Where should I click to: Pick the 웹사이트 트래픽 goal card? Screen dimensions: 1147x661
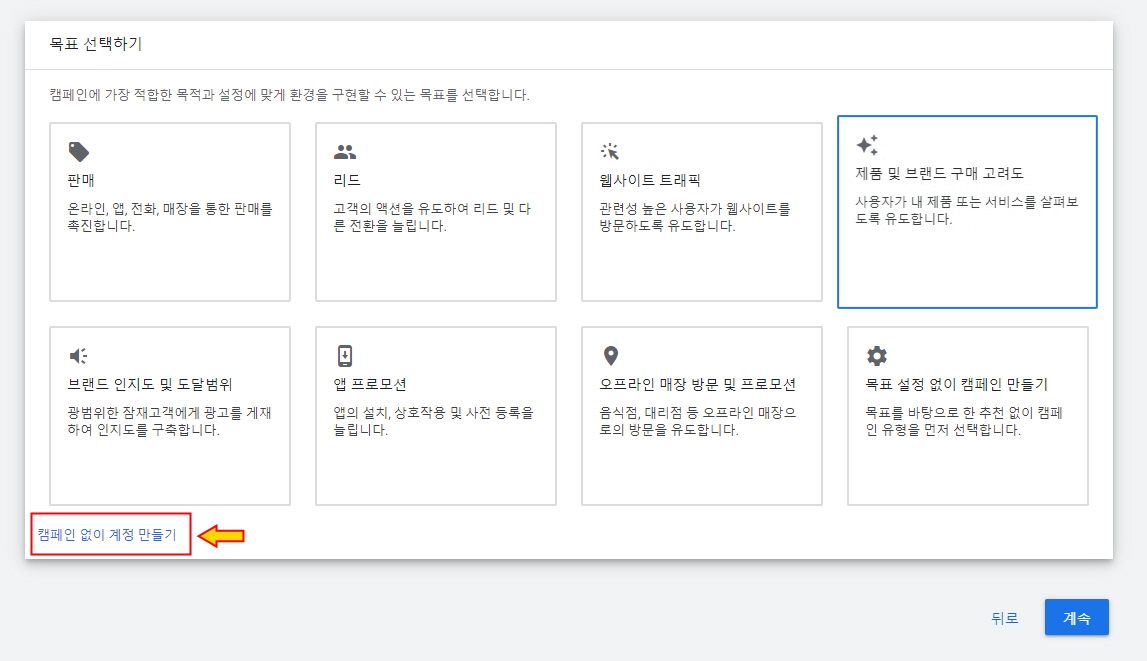(702, 211)
